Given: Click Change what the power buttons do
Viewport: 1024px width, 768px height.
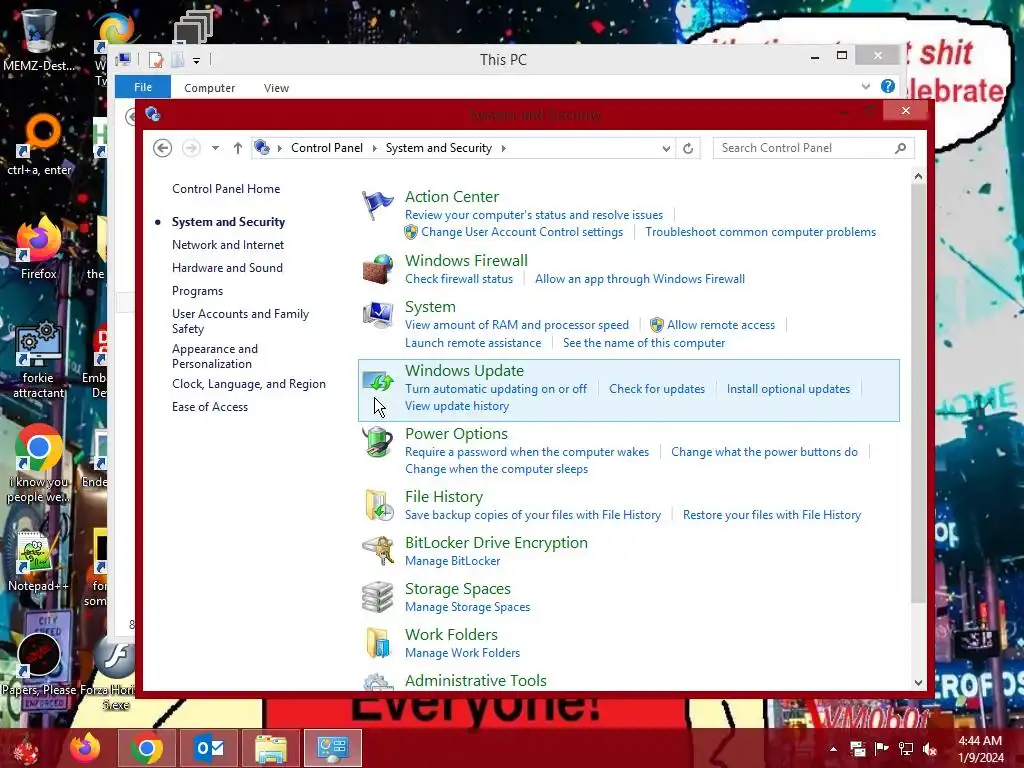Looking at the screenshot, I should point(764,452).
